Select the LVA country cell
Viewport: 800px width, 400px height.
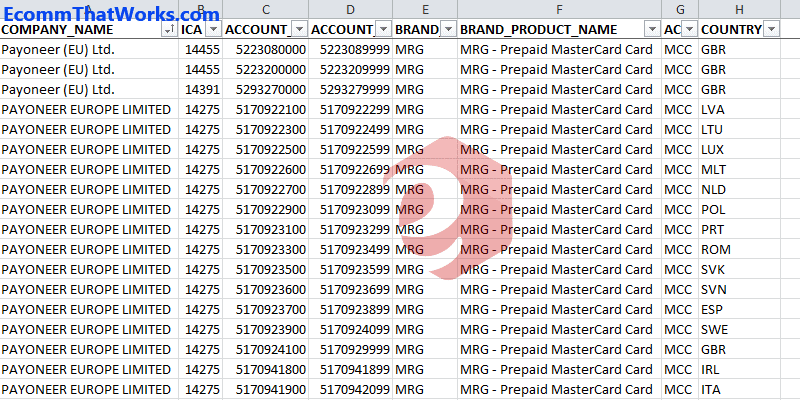coord(739,109)
